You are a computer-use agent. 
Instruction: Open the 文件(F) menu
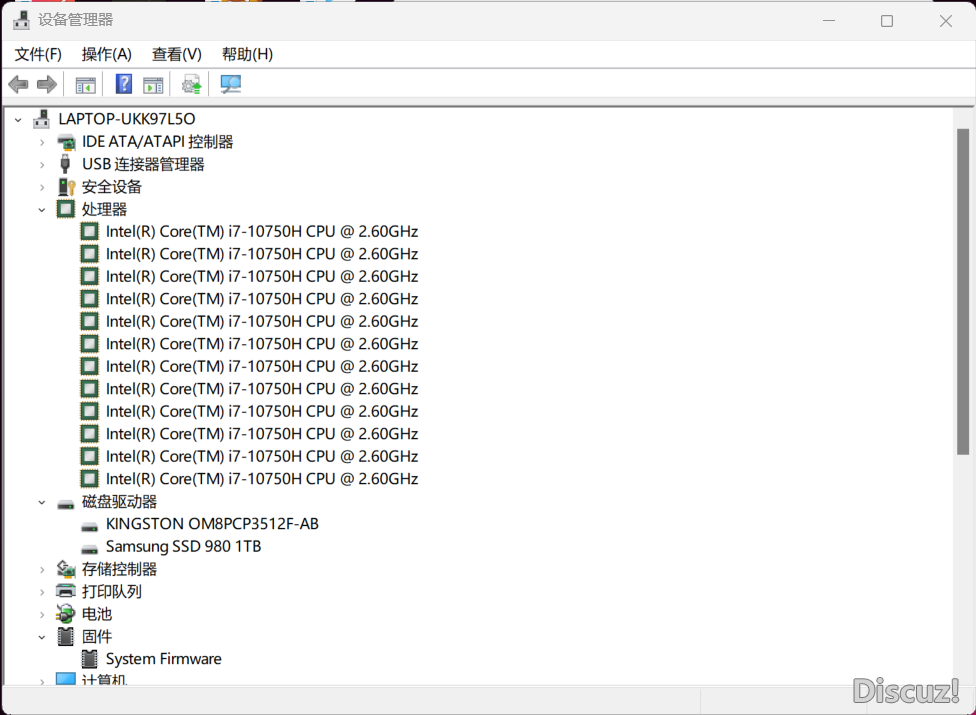[38, 54]
